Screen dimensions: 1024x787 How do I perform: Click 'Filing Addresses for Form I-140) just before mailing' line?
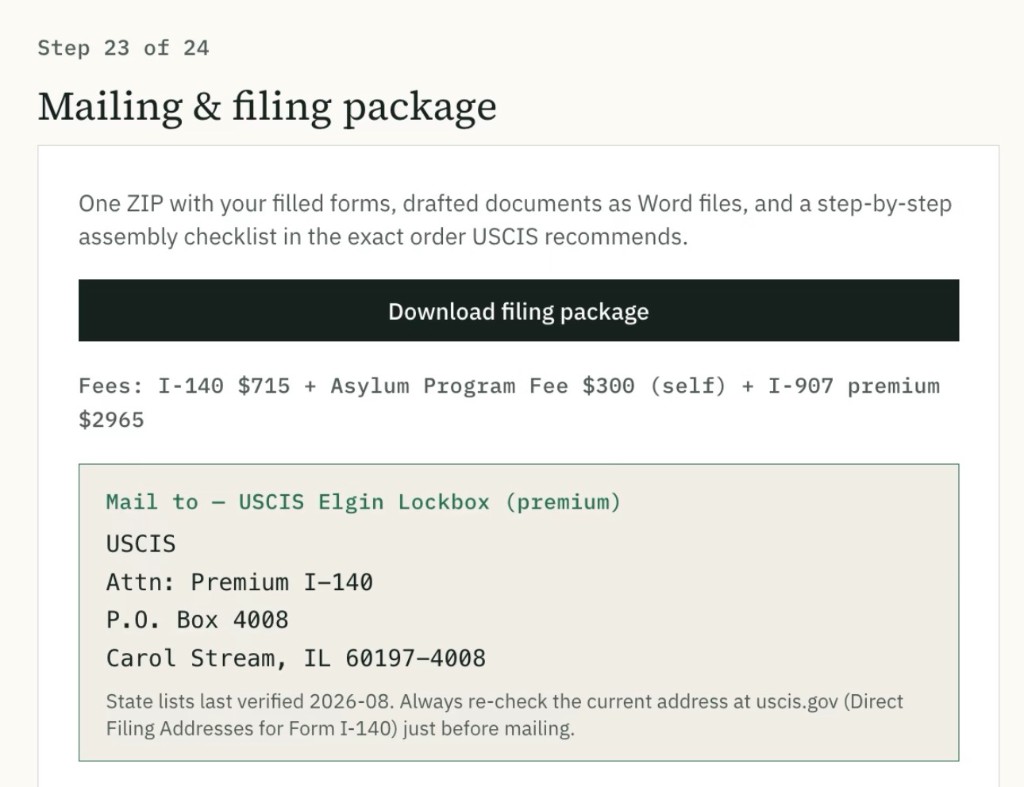click(340, 728)
